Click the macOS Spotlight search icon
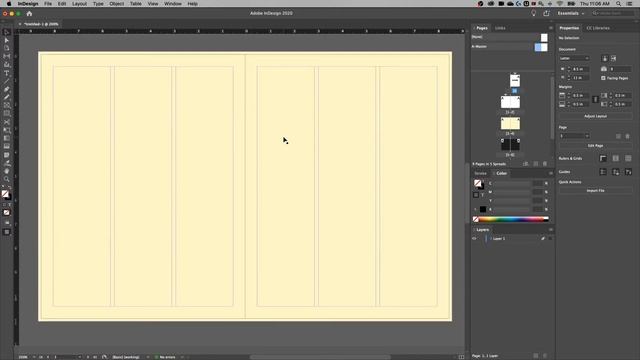The height and width of the screenshot is (360, 640). pos(619,4)
